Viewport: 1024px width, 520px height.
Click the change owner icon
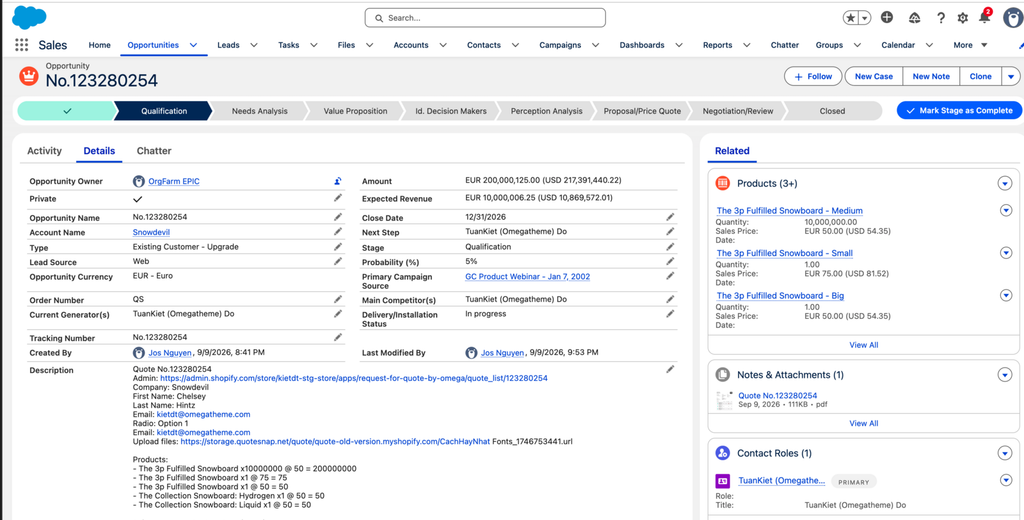pyautogui.click(x=338, y=182)
